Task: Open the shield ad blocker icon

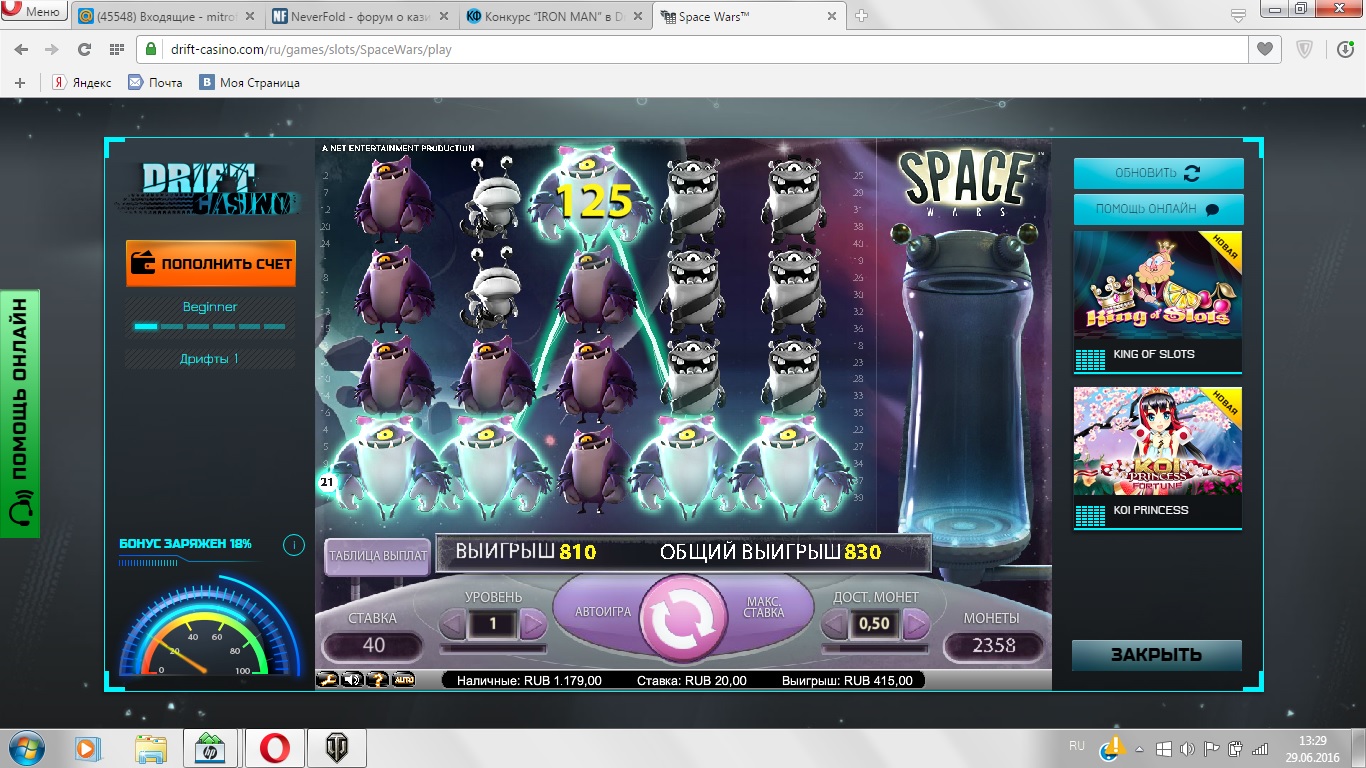Action: point(1304,49)
